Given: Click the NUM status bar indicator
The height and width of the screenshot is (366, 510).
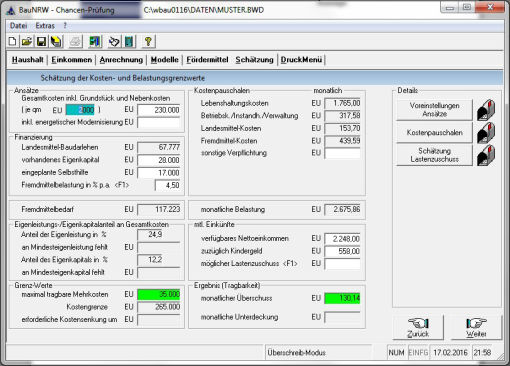Looking at the screenshot, I should click(x=396, y=353).
